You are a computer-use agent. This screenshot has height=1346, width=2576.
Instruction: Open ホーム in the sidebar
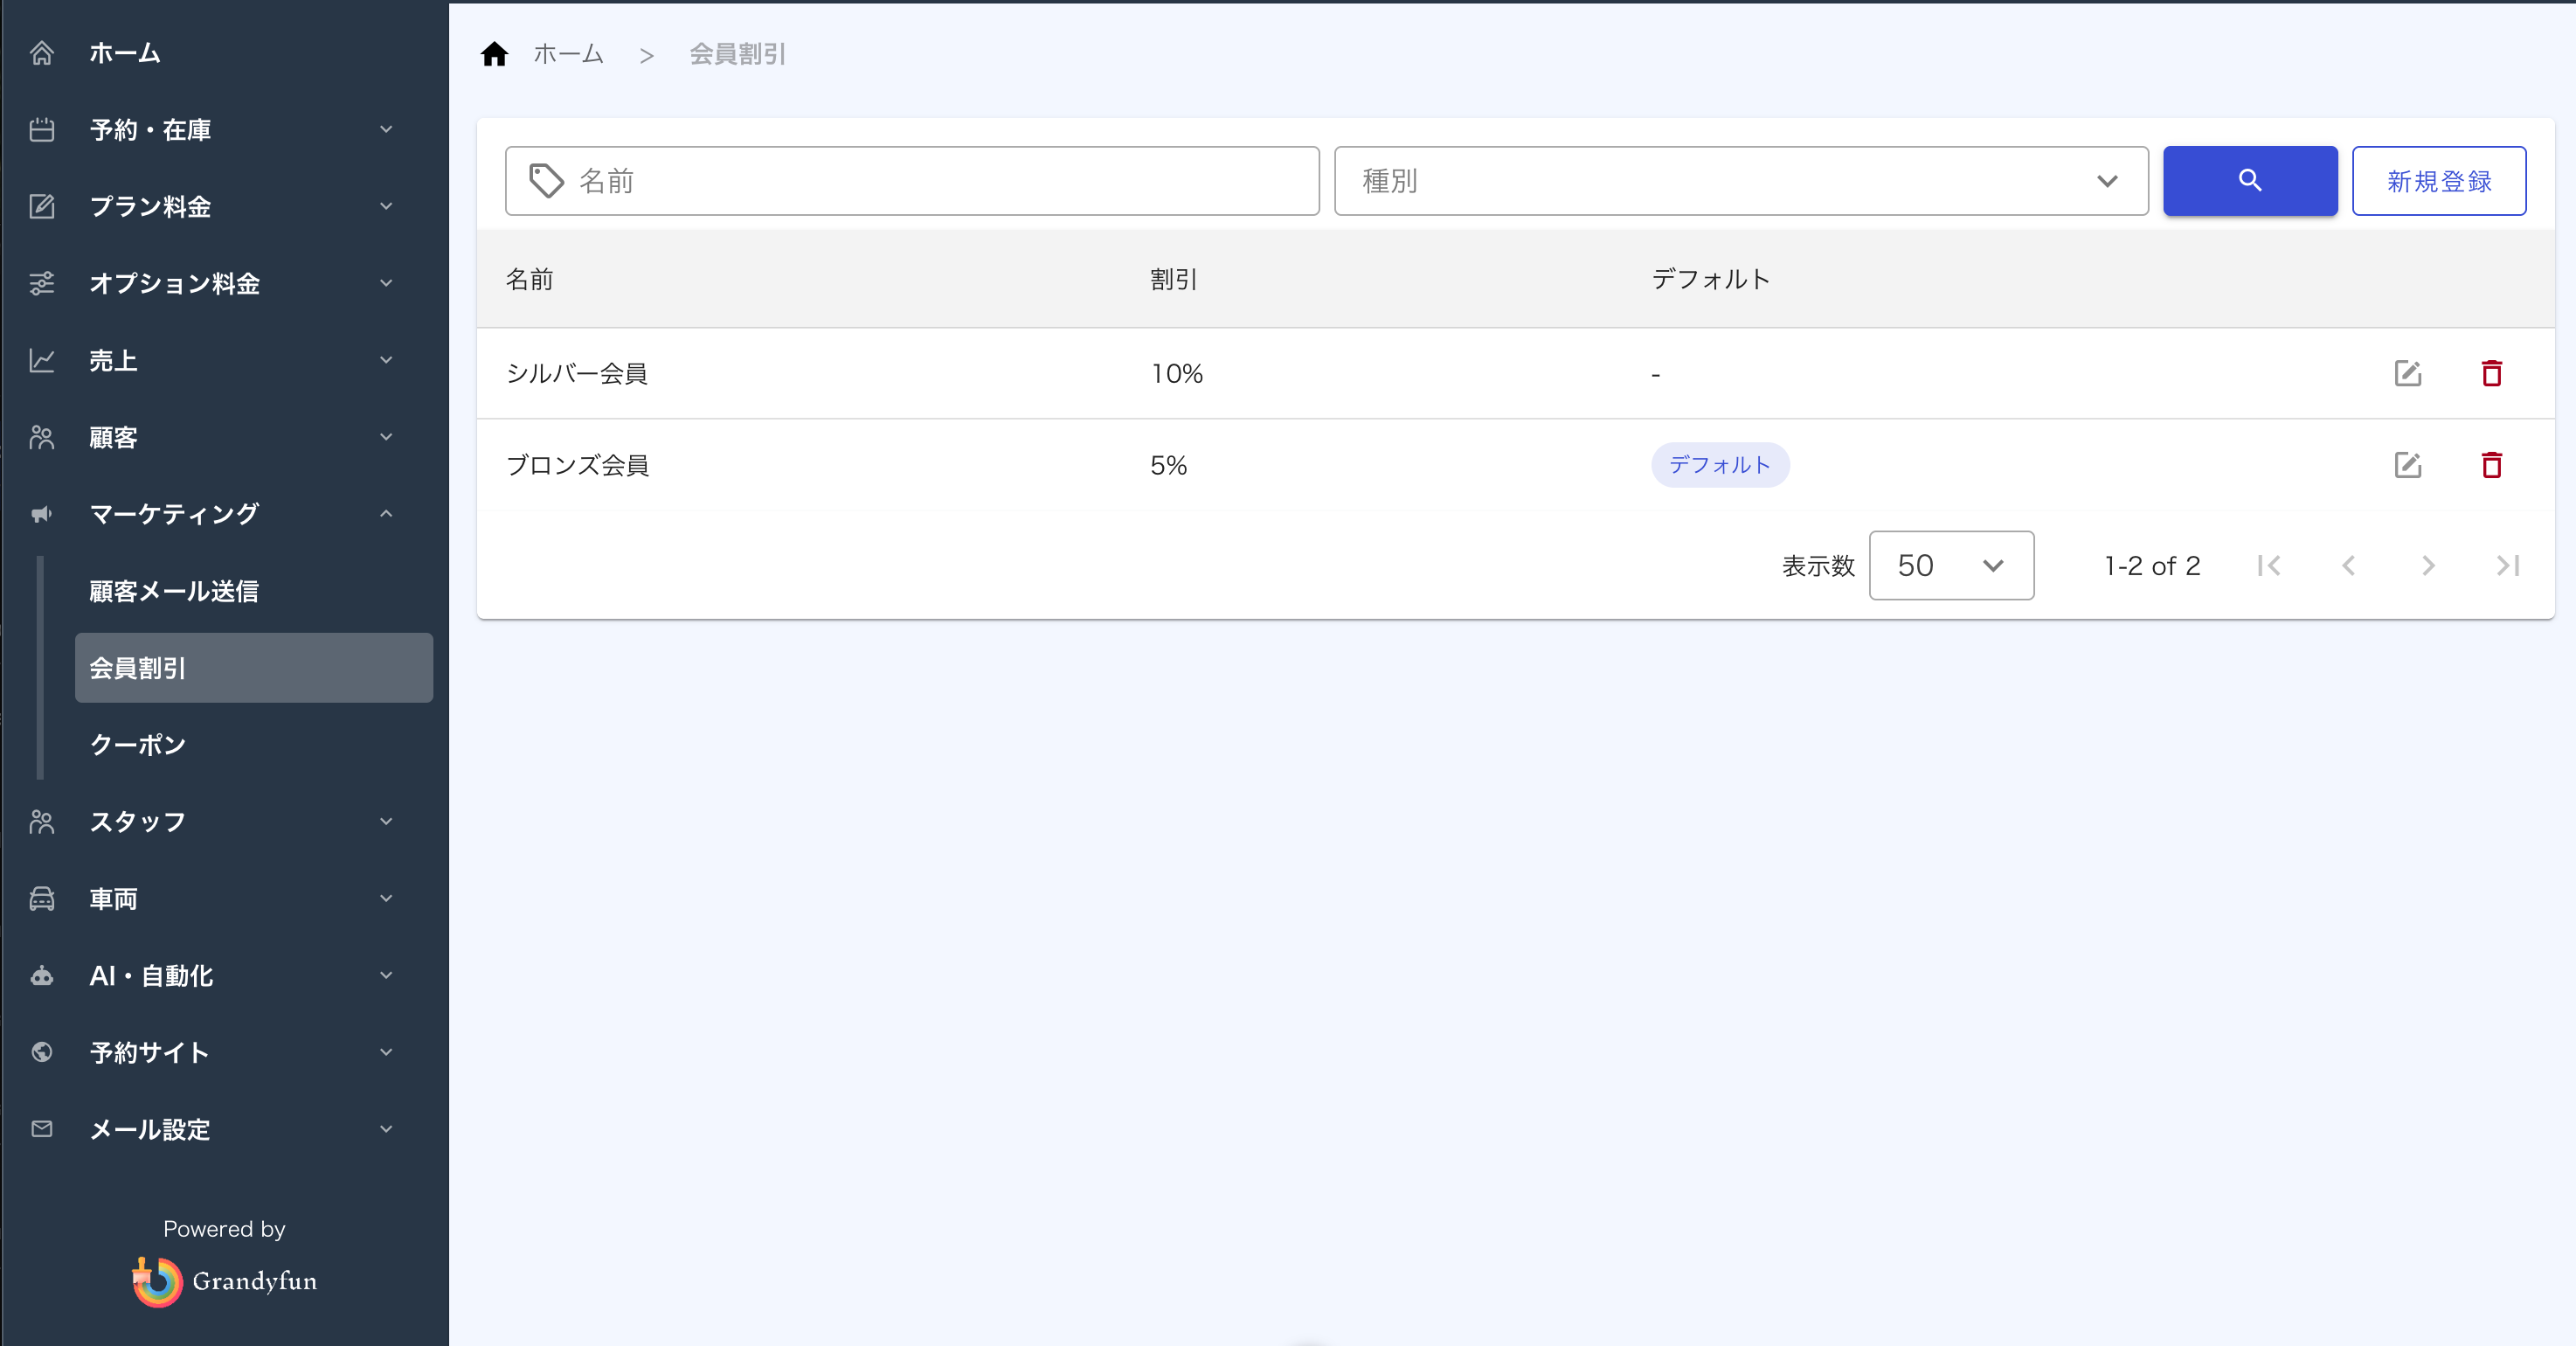coord(125,53)
